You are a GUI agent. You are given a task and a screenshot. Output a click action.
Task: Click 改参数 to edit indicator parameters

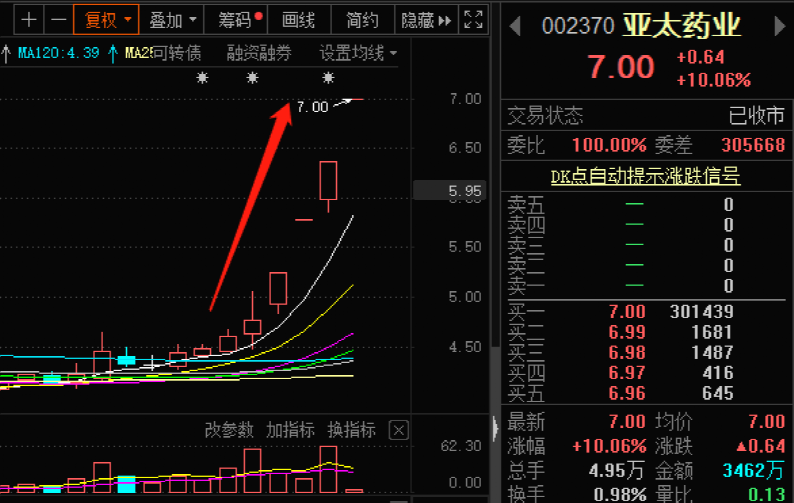[x=229, y=430]
